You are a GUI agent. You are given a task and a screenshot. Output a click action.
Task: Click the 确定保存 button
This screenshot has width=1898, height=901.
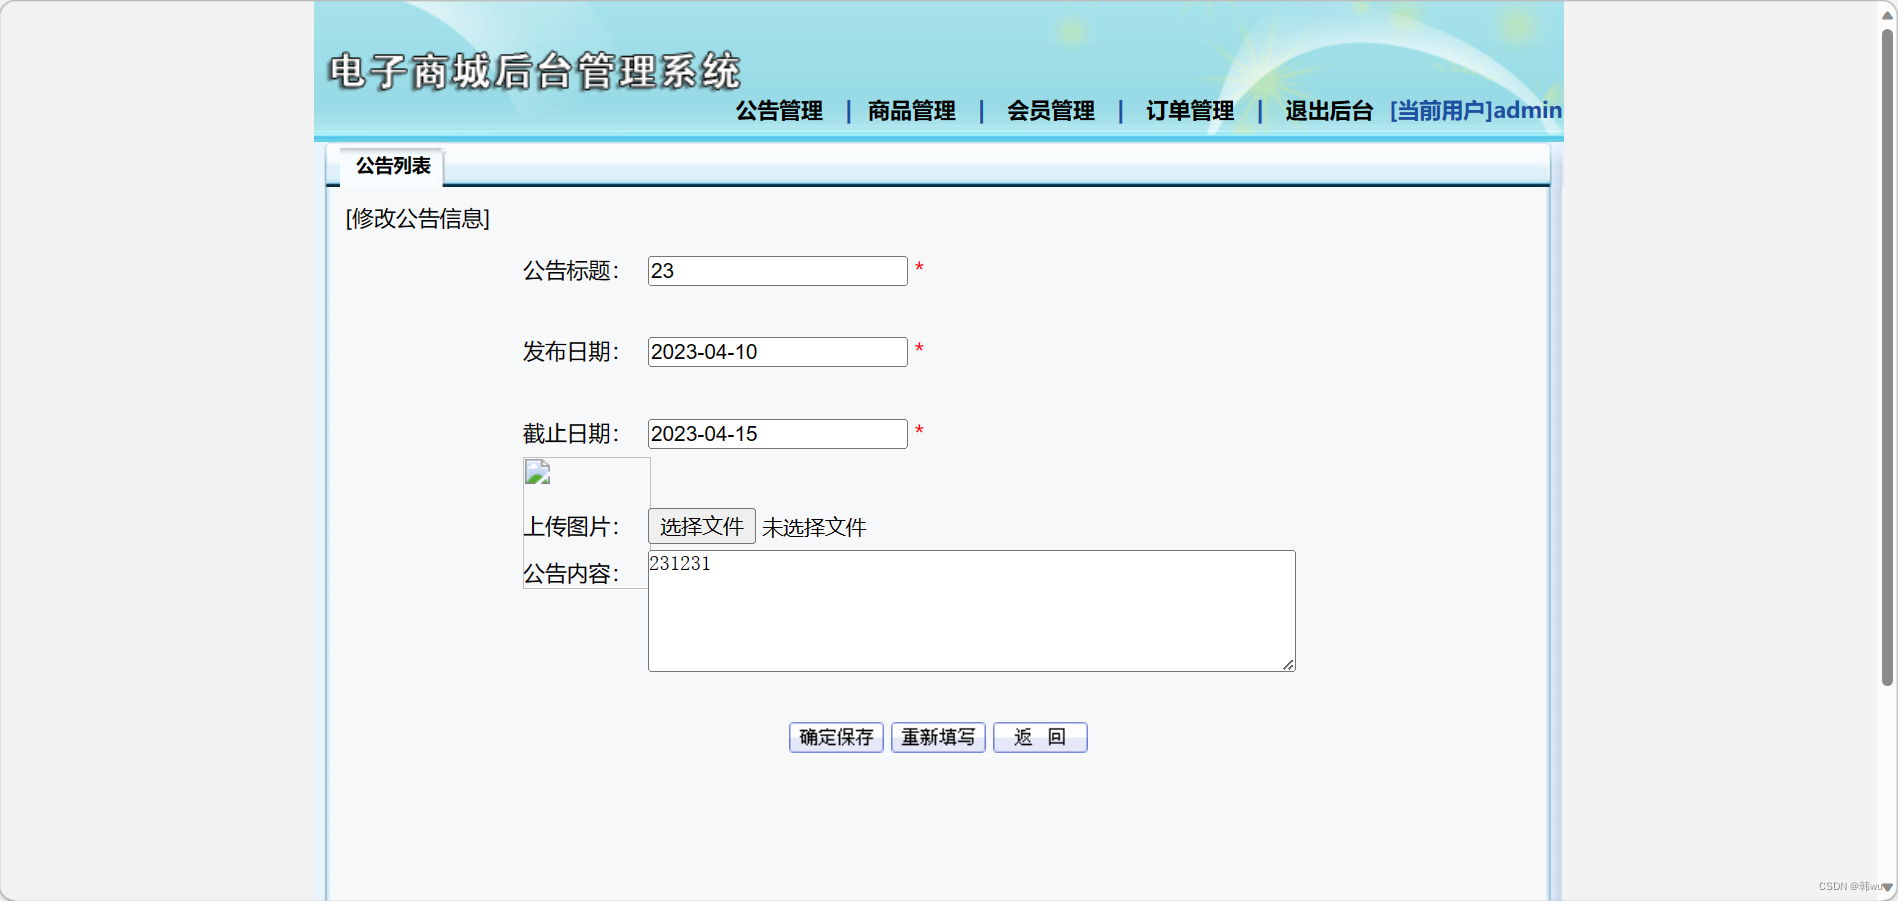(x=836, y=737)
